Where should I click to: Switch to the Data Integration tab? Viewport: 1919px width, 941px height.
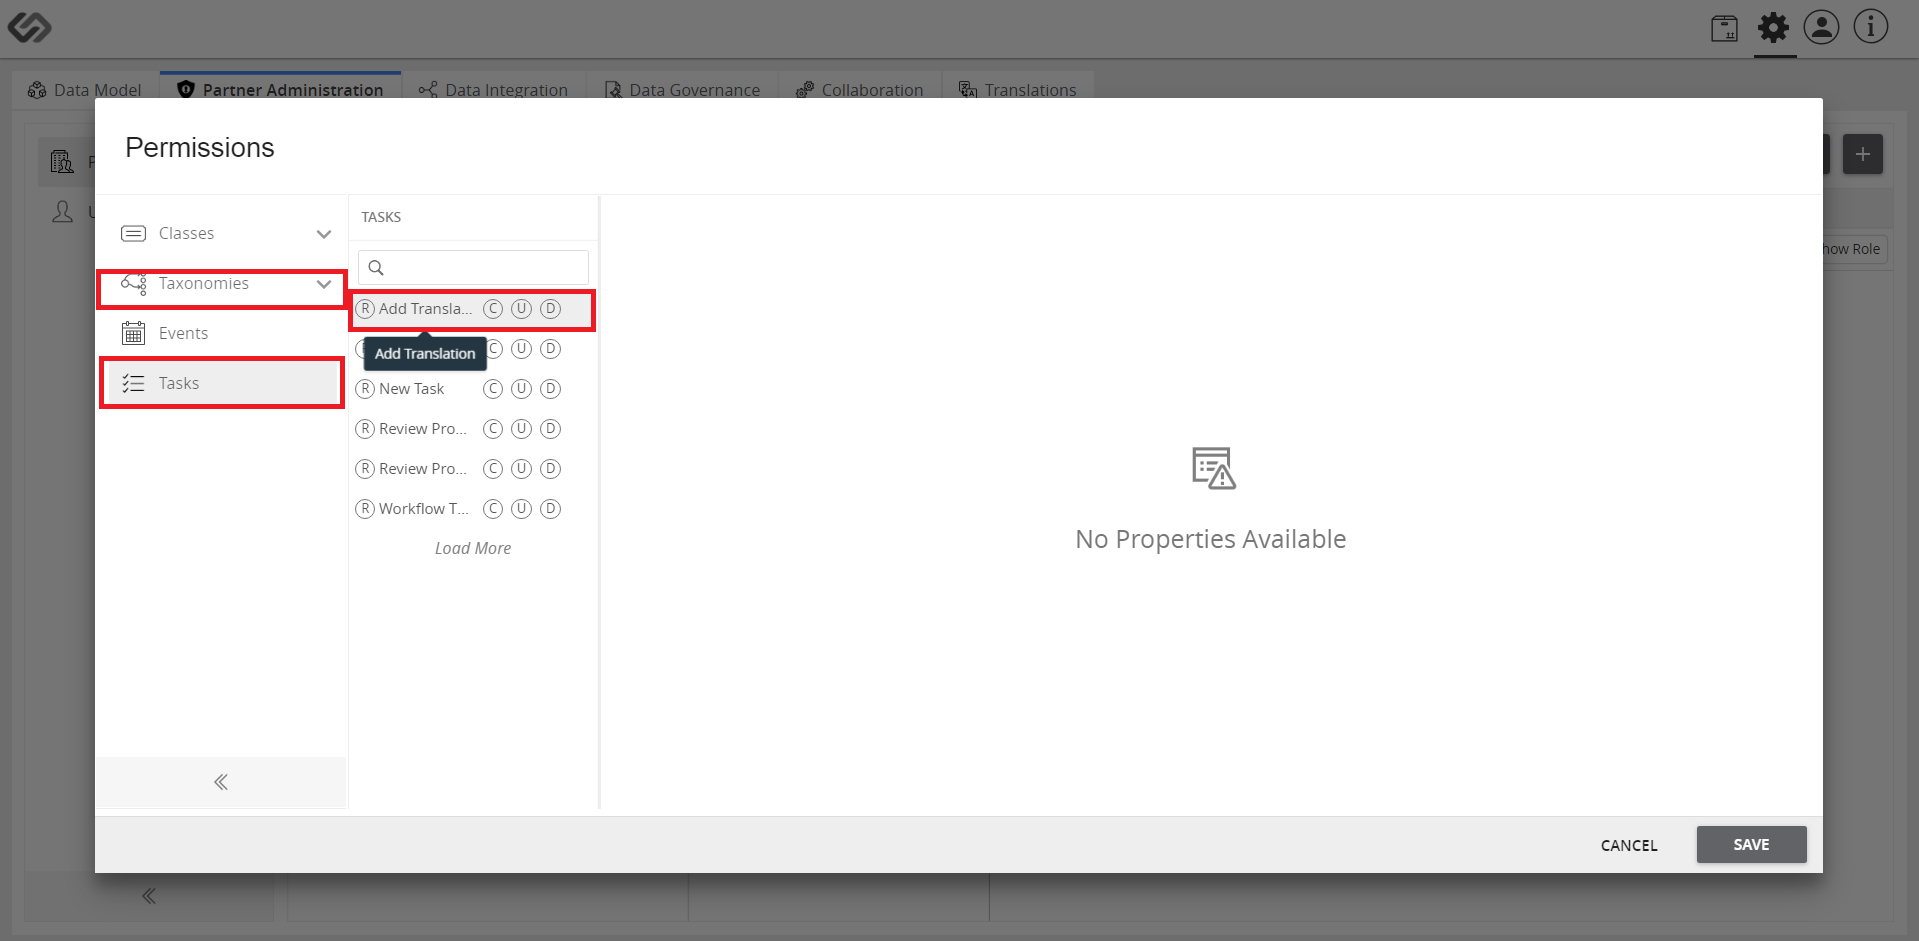point(494,89)
